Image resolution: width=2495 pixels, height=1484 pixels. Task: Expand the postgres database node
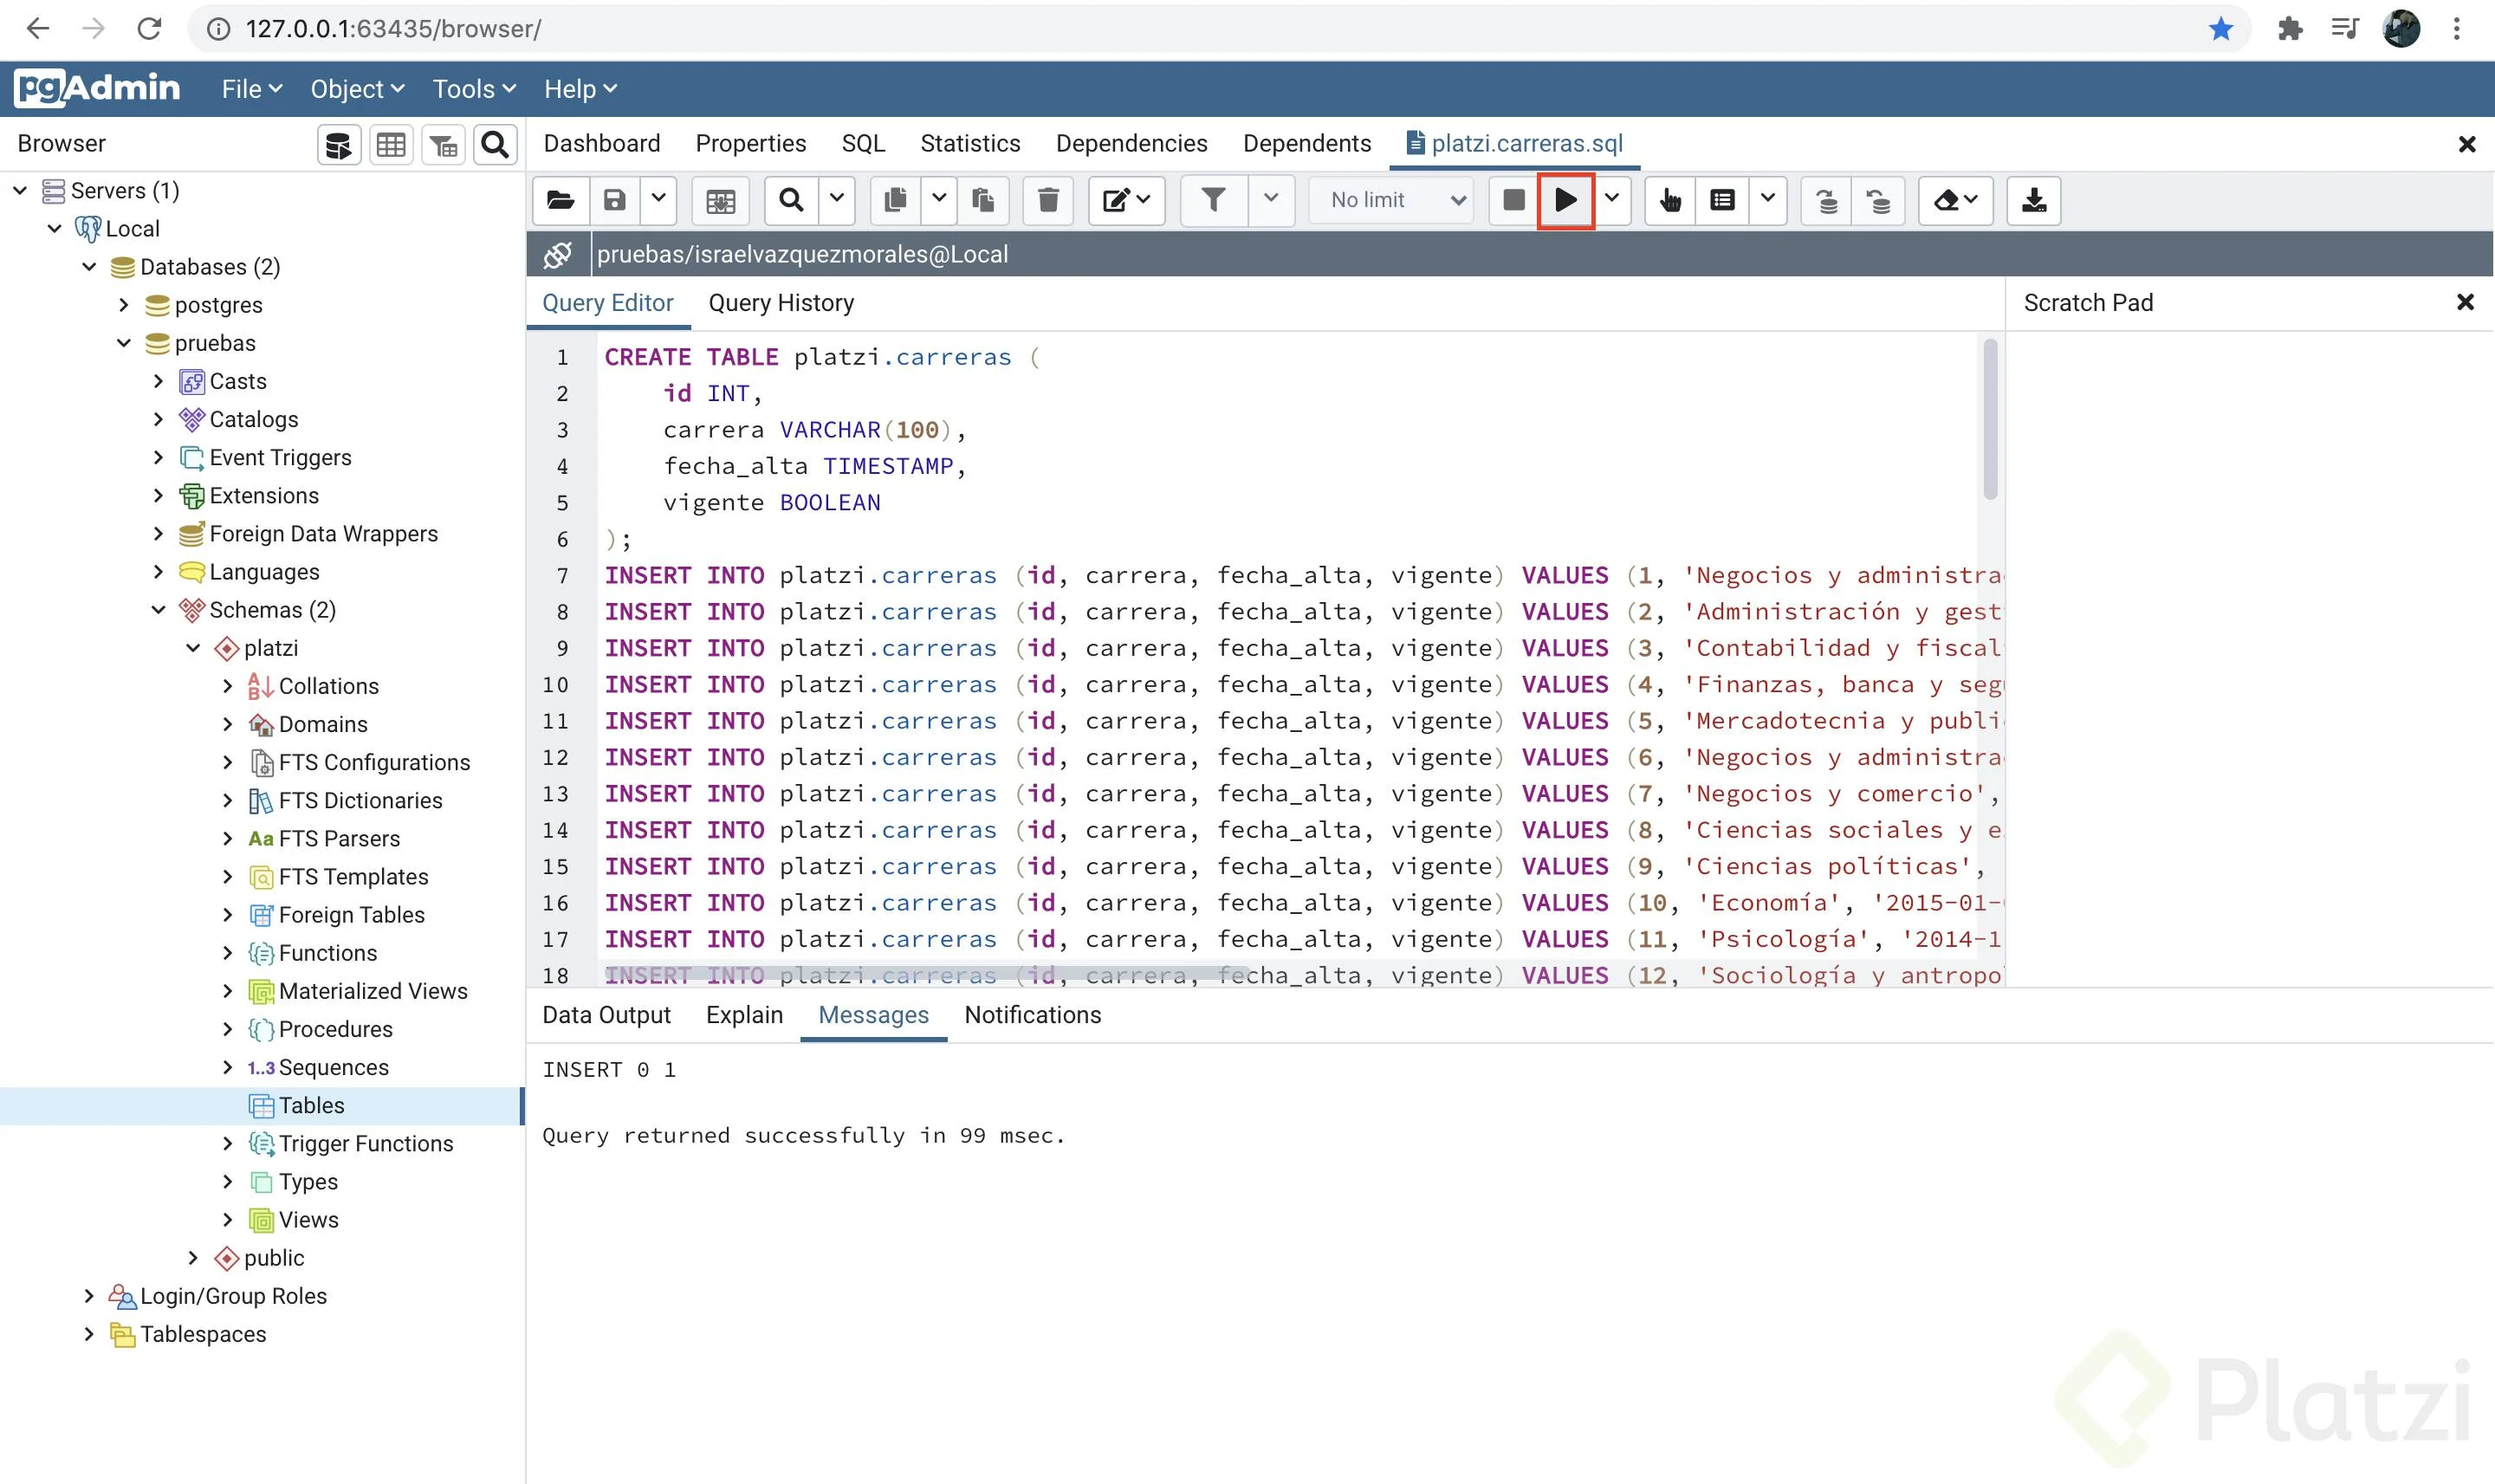click(x=124, y=305)
